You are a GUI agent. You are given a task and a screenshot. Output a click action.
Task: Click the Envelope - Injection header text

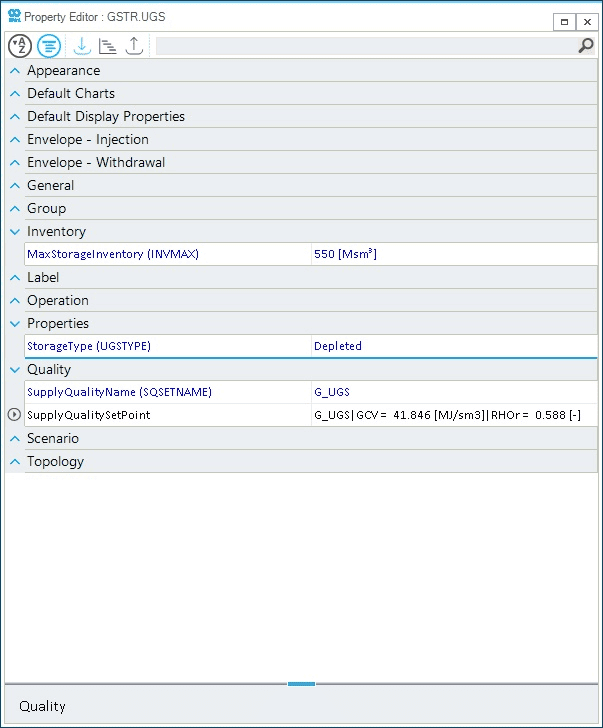coord(88,139)
